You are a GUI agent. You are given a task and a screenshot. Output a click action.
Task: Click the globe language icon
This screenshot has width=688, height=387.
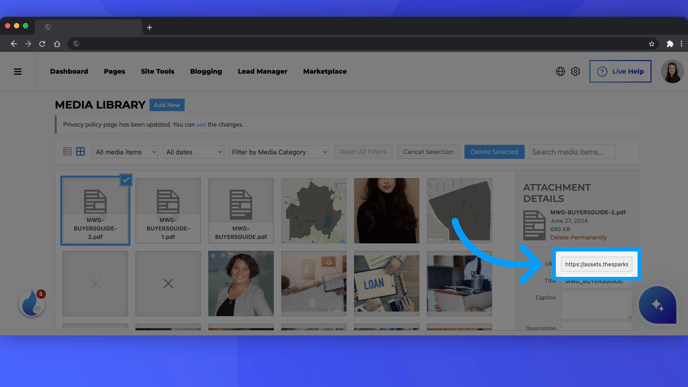coord(560,71)
